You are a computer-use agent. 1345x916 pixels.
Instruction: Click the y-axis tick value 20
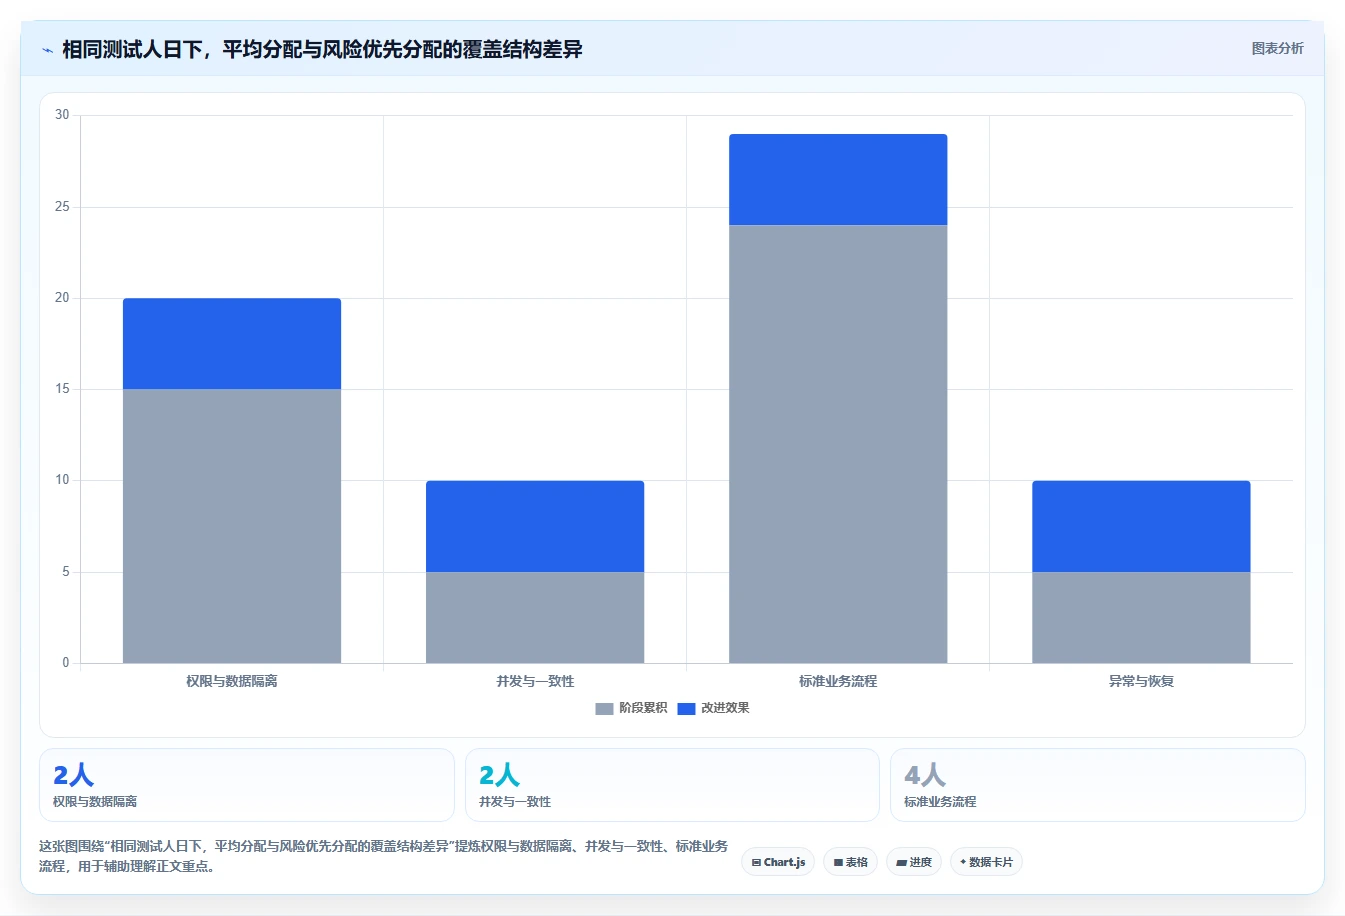63,298
